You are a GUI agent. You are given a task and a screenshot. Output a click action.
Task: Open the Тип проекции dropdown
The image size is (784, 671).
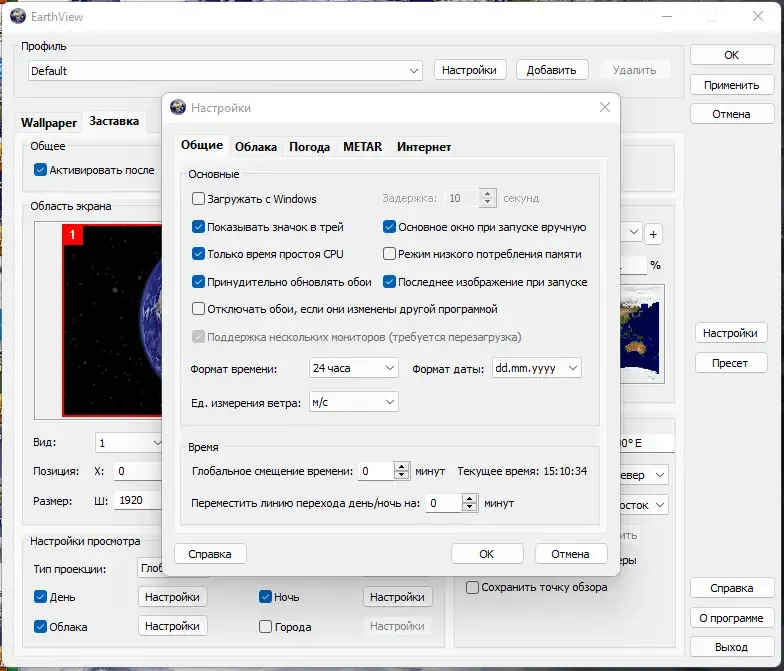150,568
